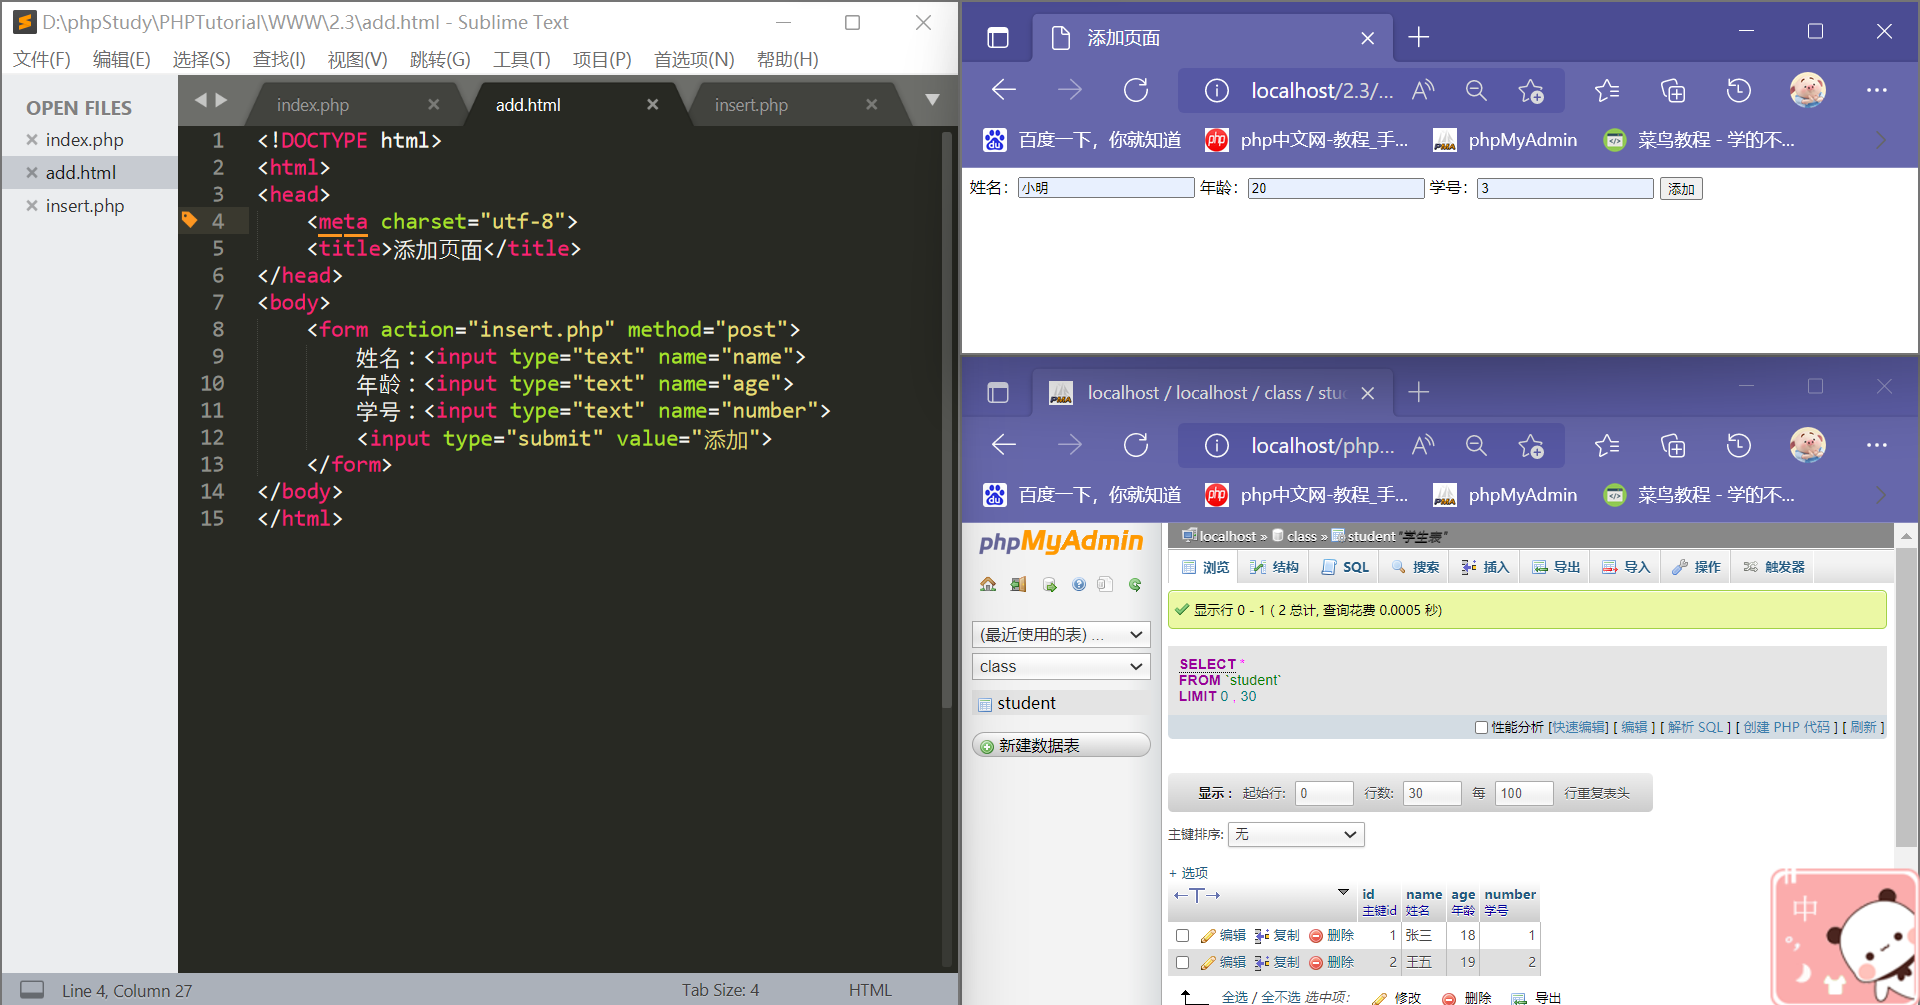Switch to index.php tab in Sublime
The width and height of the screenshot is (1920, 1005).
click(x=313, y=105)
